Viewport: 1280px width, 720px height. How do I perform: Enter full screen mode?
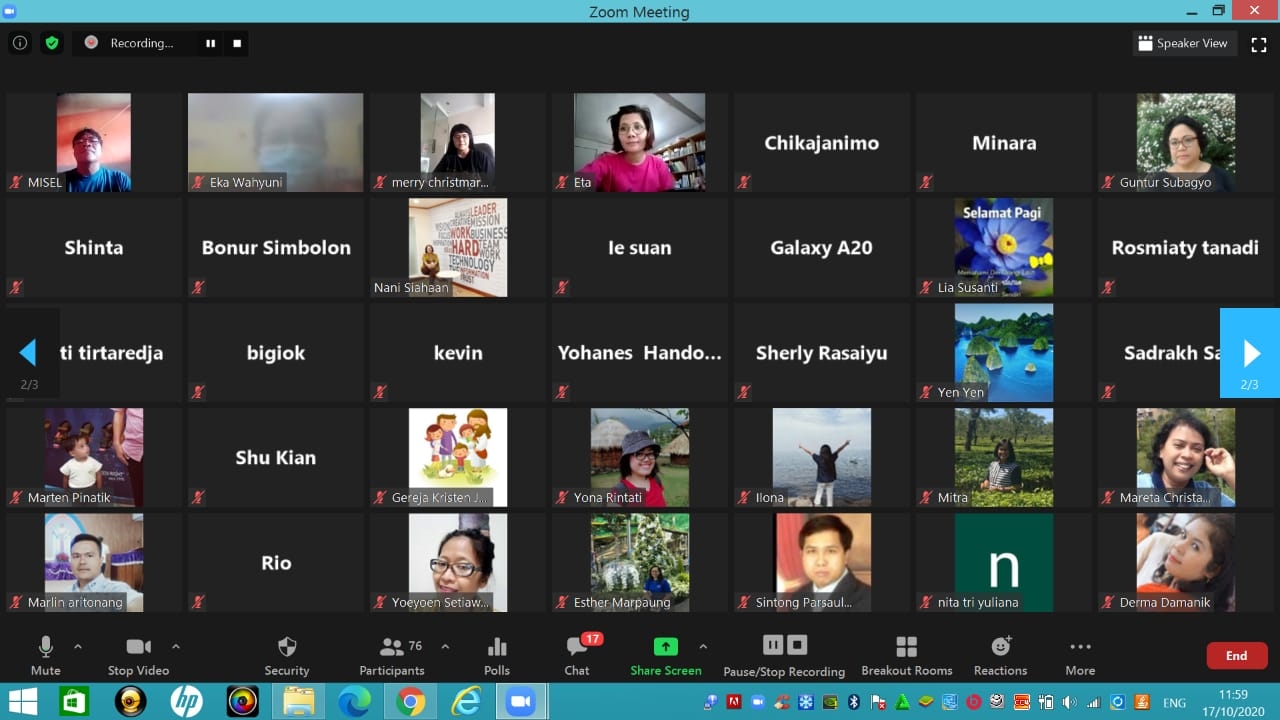click(x=1259, y=44)
